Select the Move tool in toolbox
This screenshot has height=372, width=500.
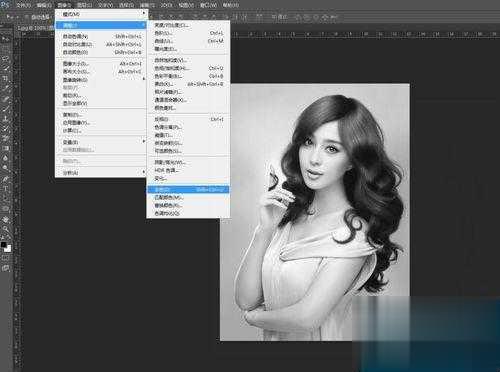(x=6, y=39)
